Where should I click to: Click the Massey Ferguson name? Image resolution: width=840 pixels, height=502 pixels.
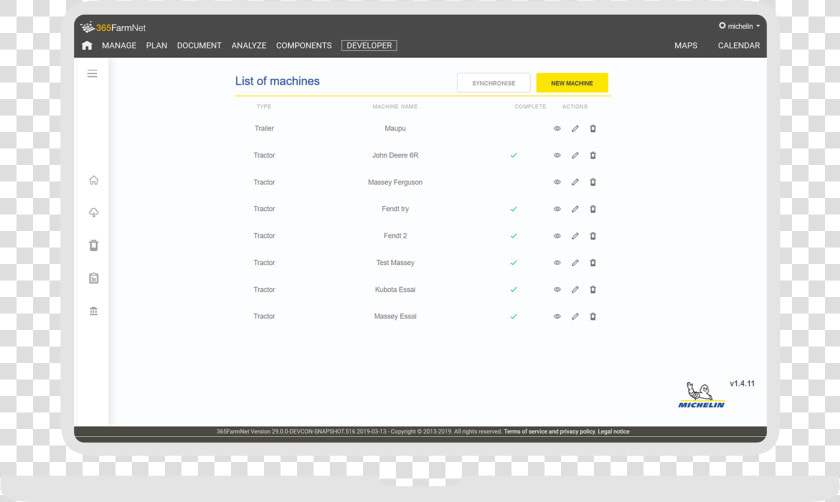(395, 182)
